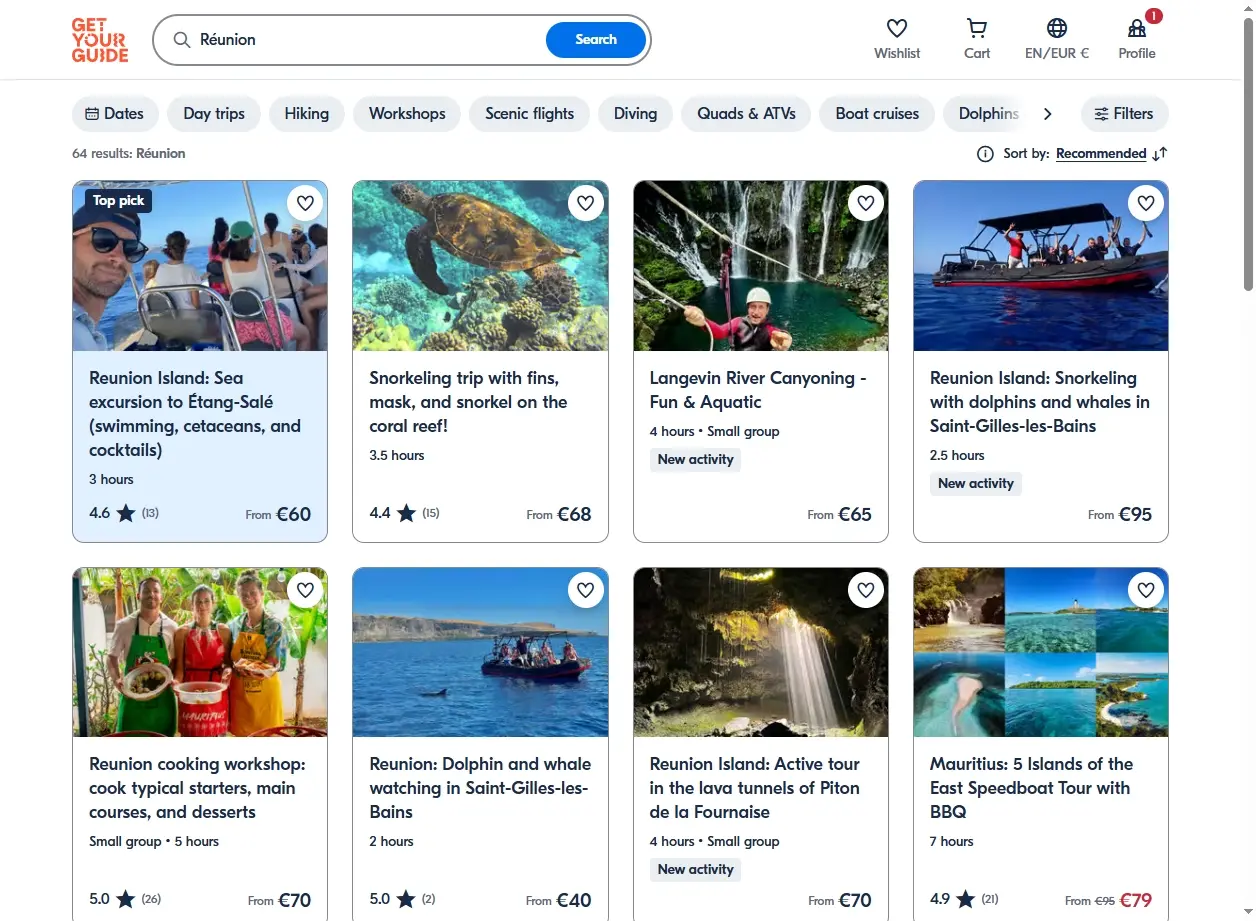Wishlist the Langevin River Canyoning card
This screenshot has height=921, width=1256.
click(866, 203)
